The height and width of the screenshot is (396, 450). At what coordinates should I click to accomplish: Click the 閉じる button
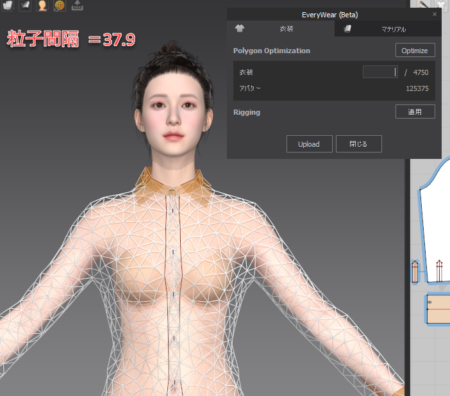359,144
